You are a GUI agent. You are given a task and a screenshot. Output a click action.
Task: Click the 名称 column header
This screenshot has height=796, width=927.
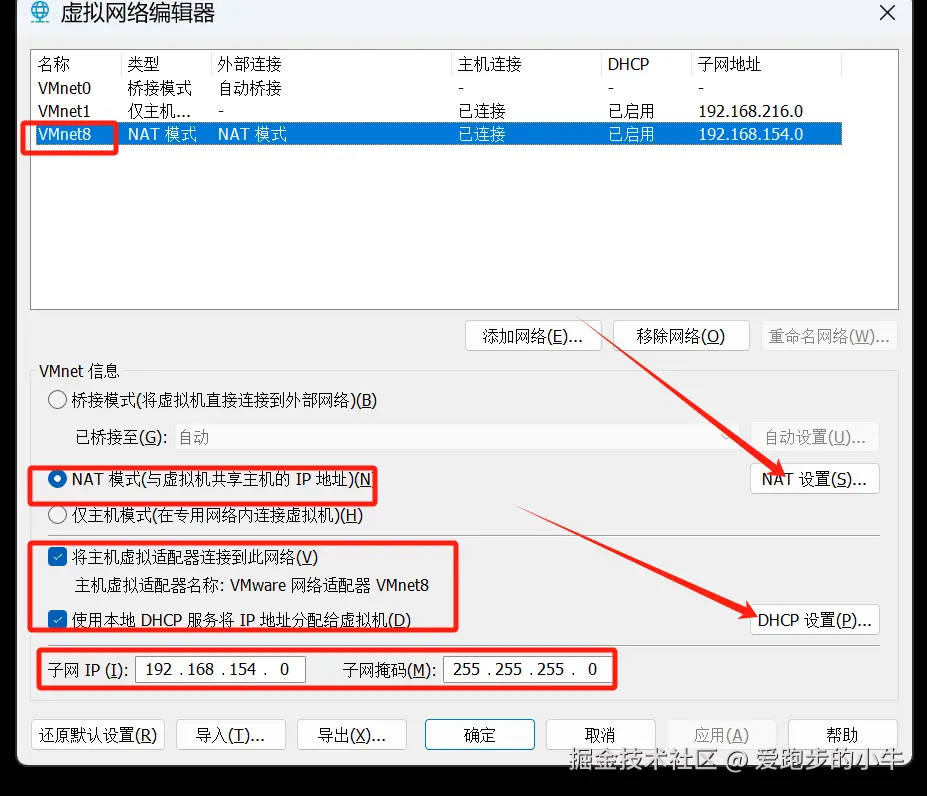[77, 64]
